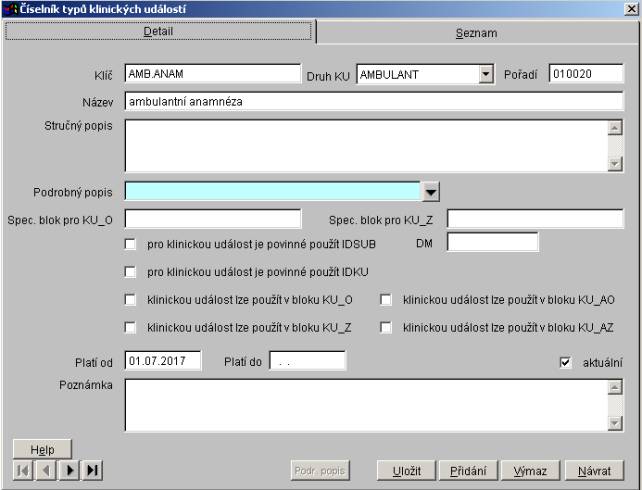Viewport: 642px width, 490px height.
Task: Click the Název input field
Action: pyautogui.click(x=373, y=102)
